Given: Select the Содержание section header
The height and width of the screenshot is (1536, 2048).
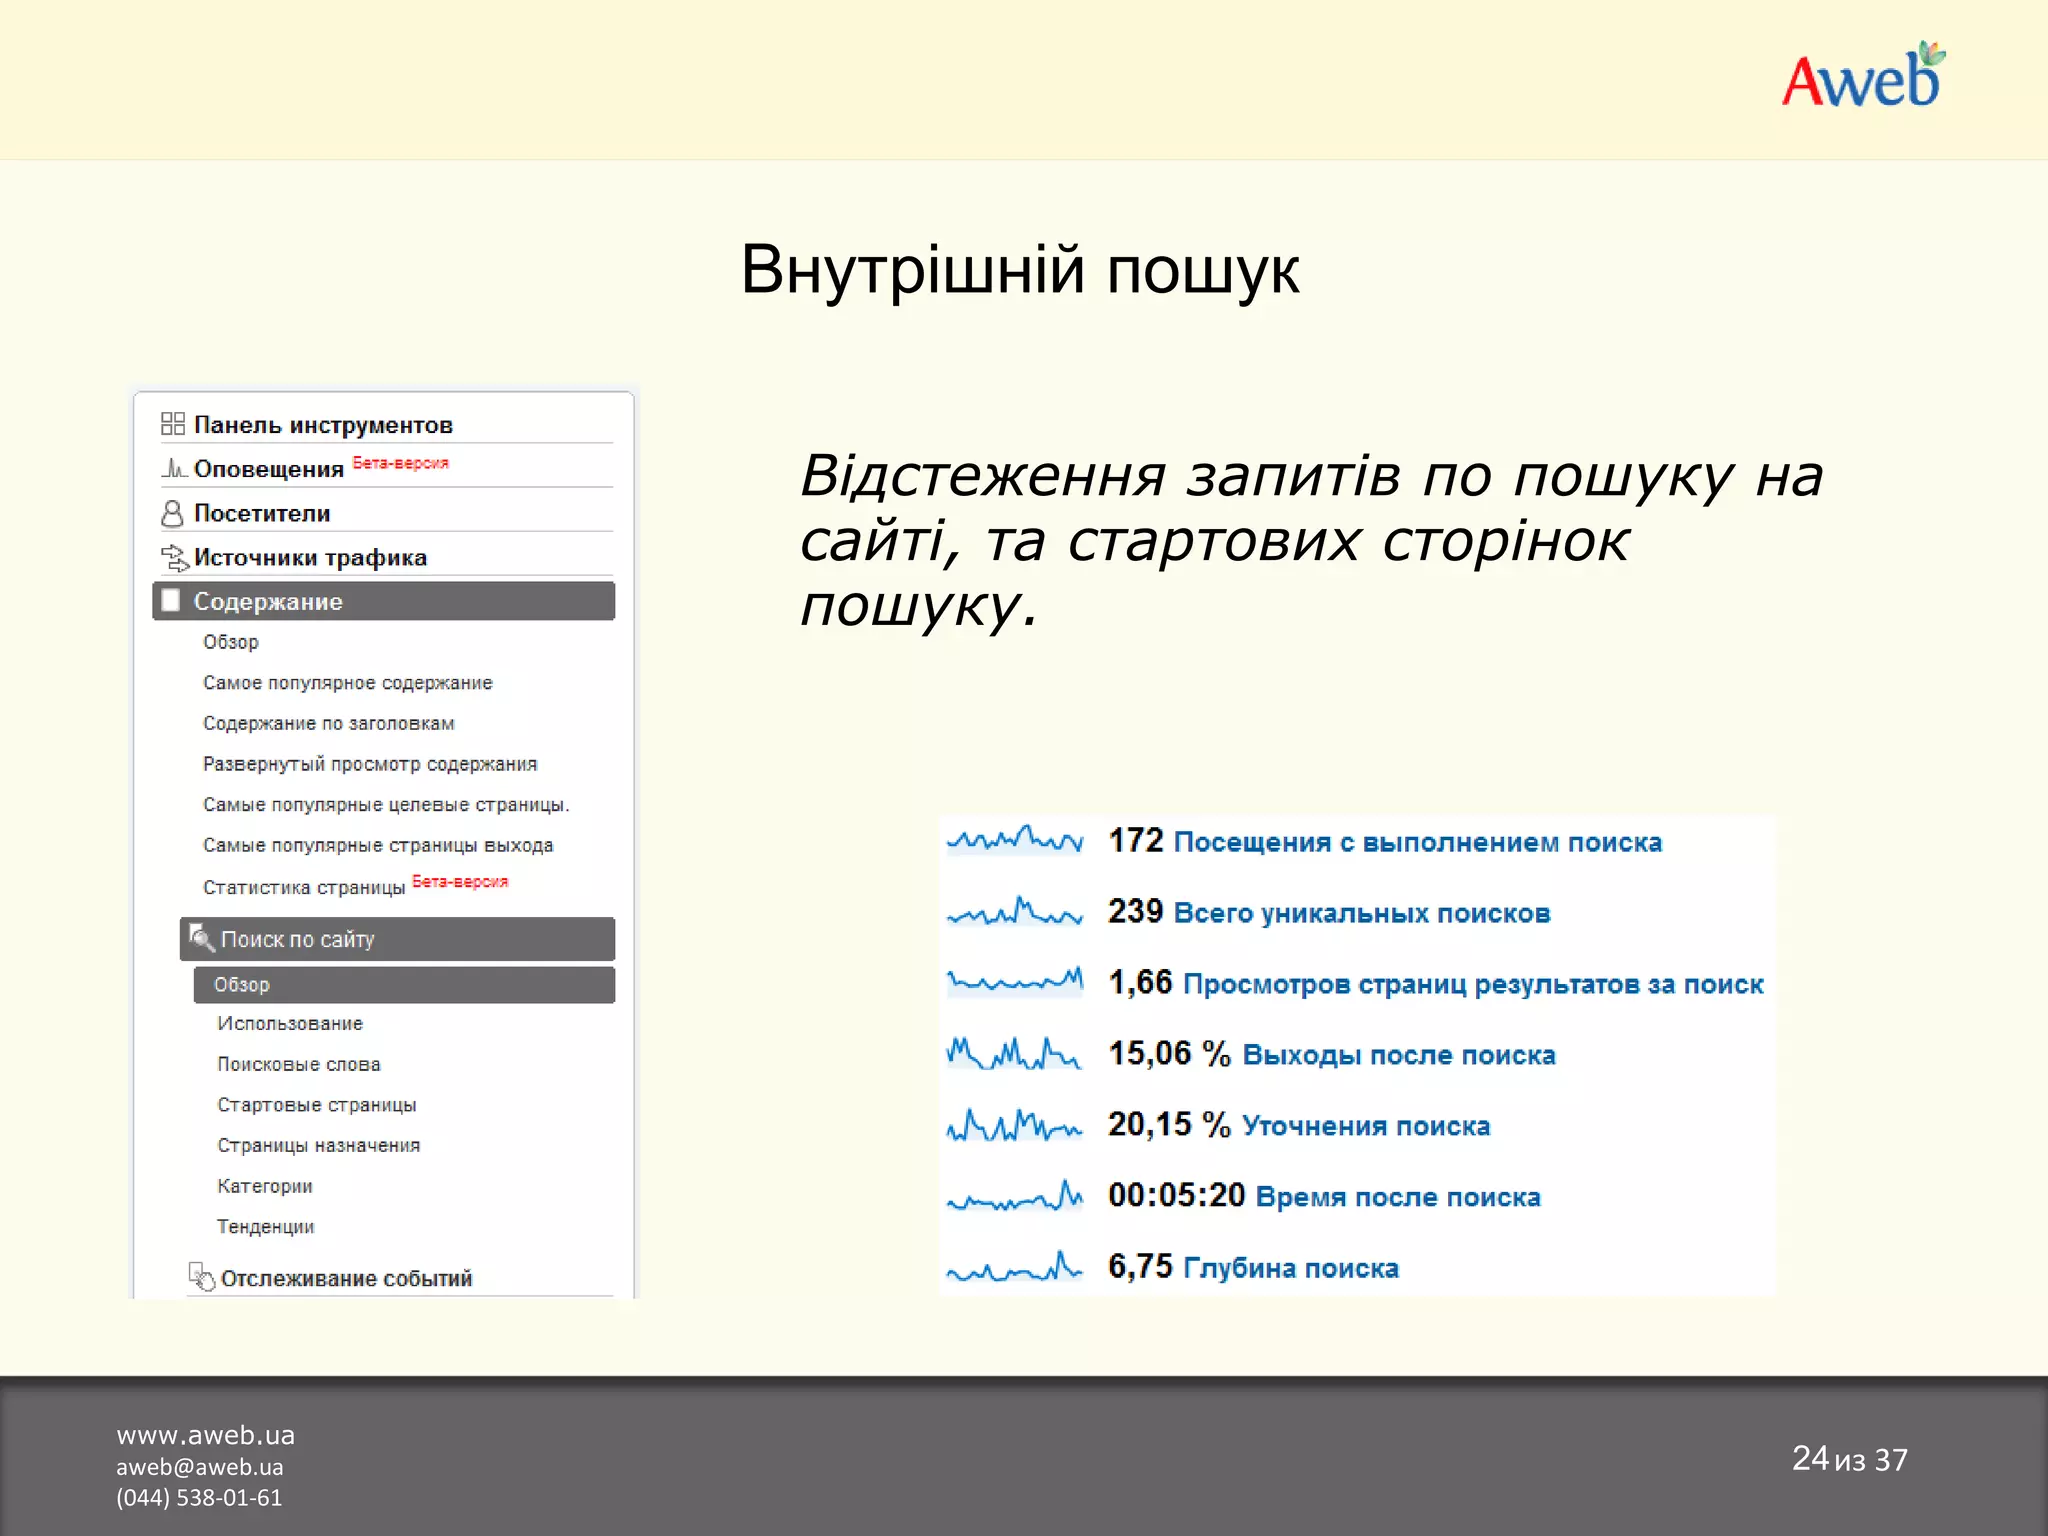Looking at the screenshot, I should 384,601.
